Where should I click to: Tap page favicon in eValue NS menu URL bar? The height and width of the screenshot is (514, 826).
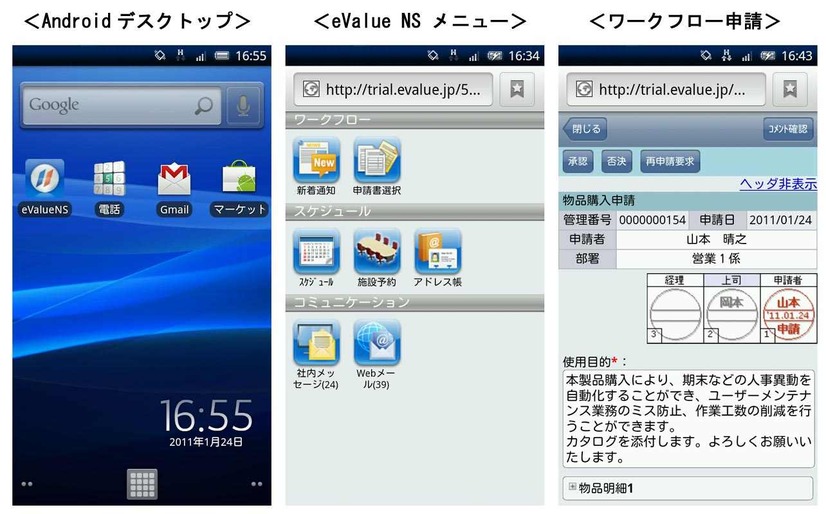click(x=311, y=90)
